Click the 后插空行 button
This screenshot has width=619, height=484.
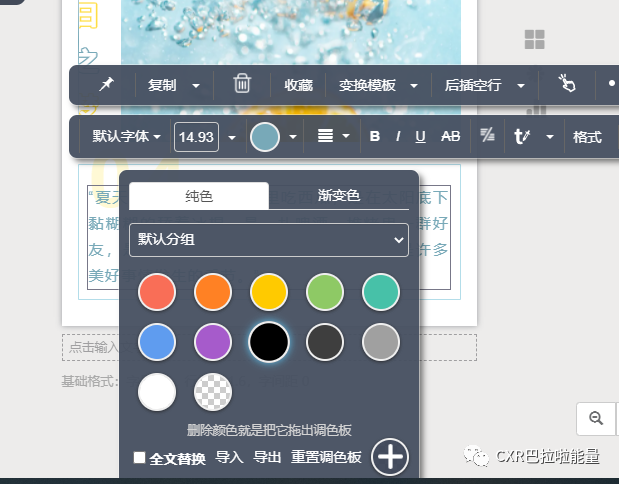473,85
